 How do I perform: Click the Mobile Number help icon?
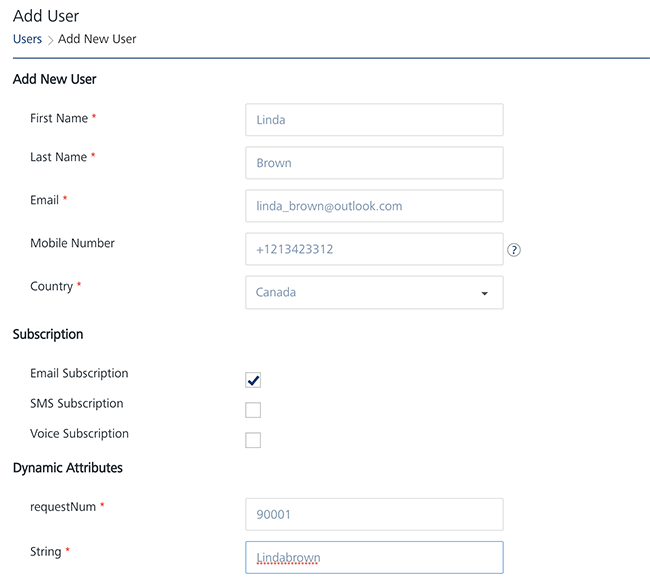pyautogui.click(x=514, y=250)
